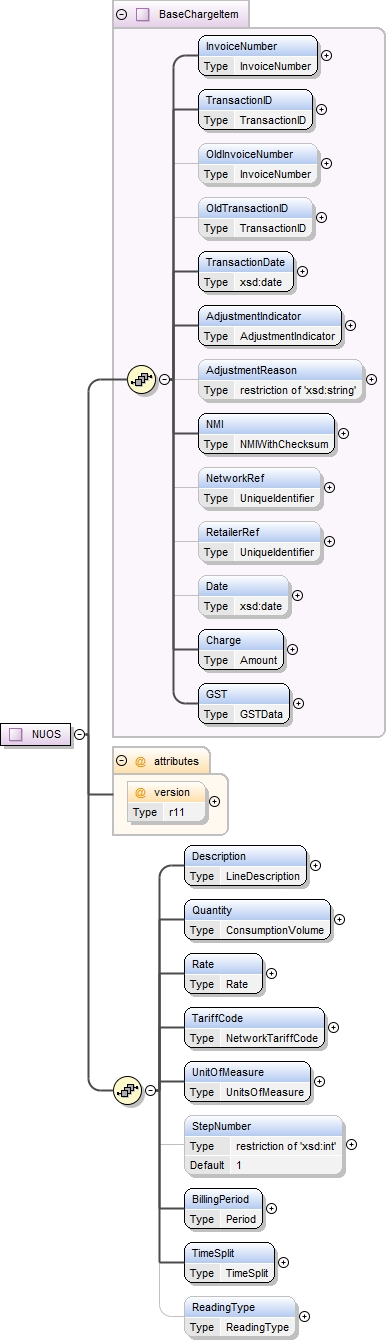Screen dimensions: 387x1342
Task: Click the NMIWithChecksum type text
Action: tap(285, 444)
